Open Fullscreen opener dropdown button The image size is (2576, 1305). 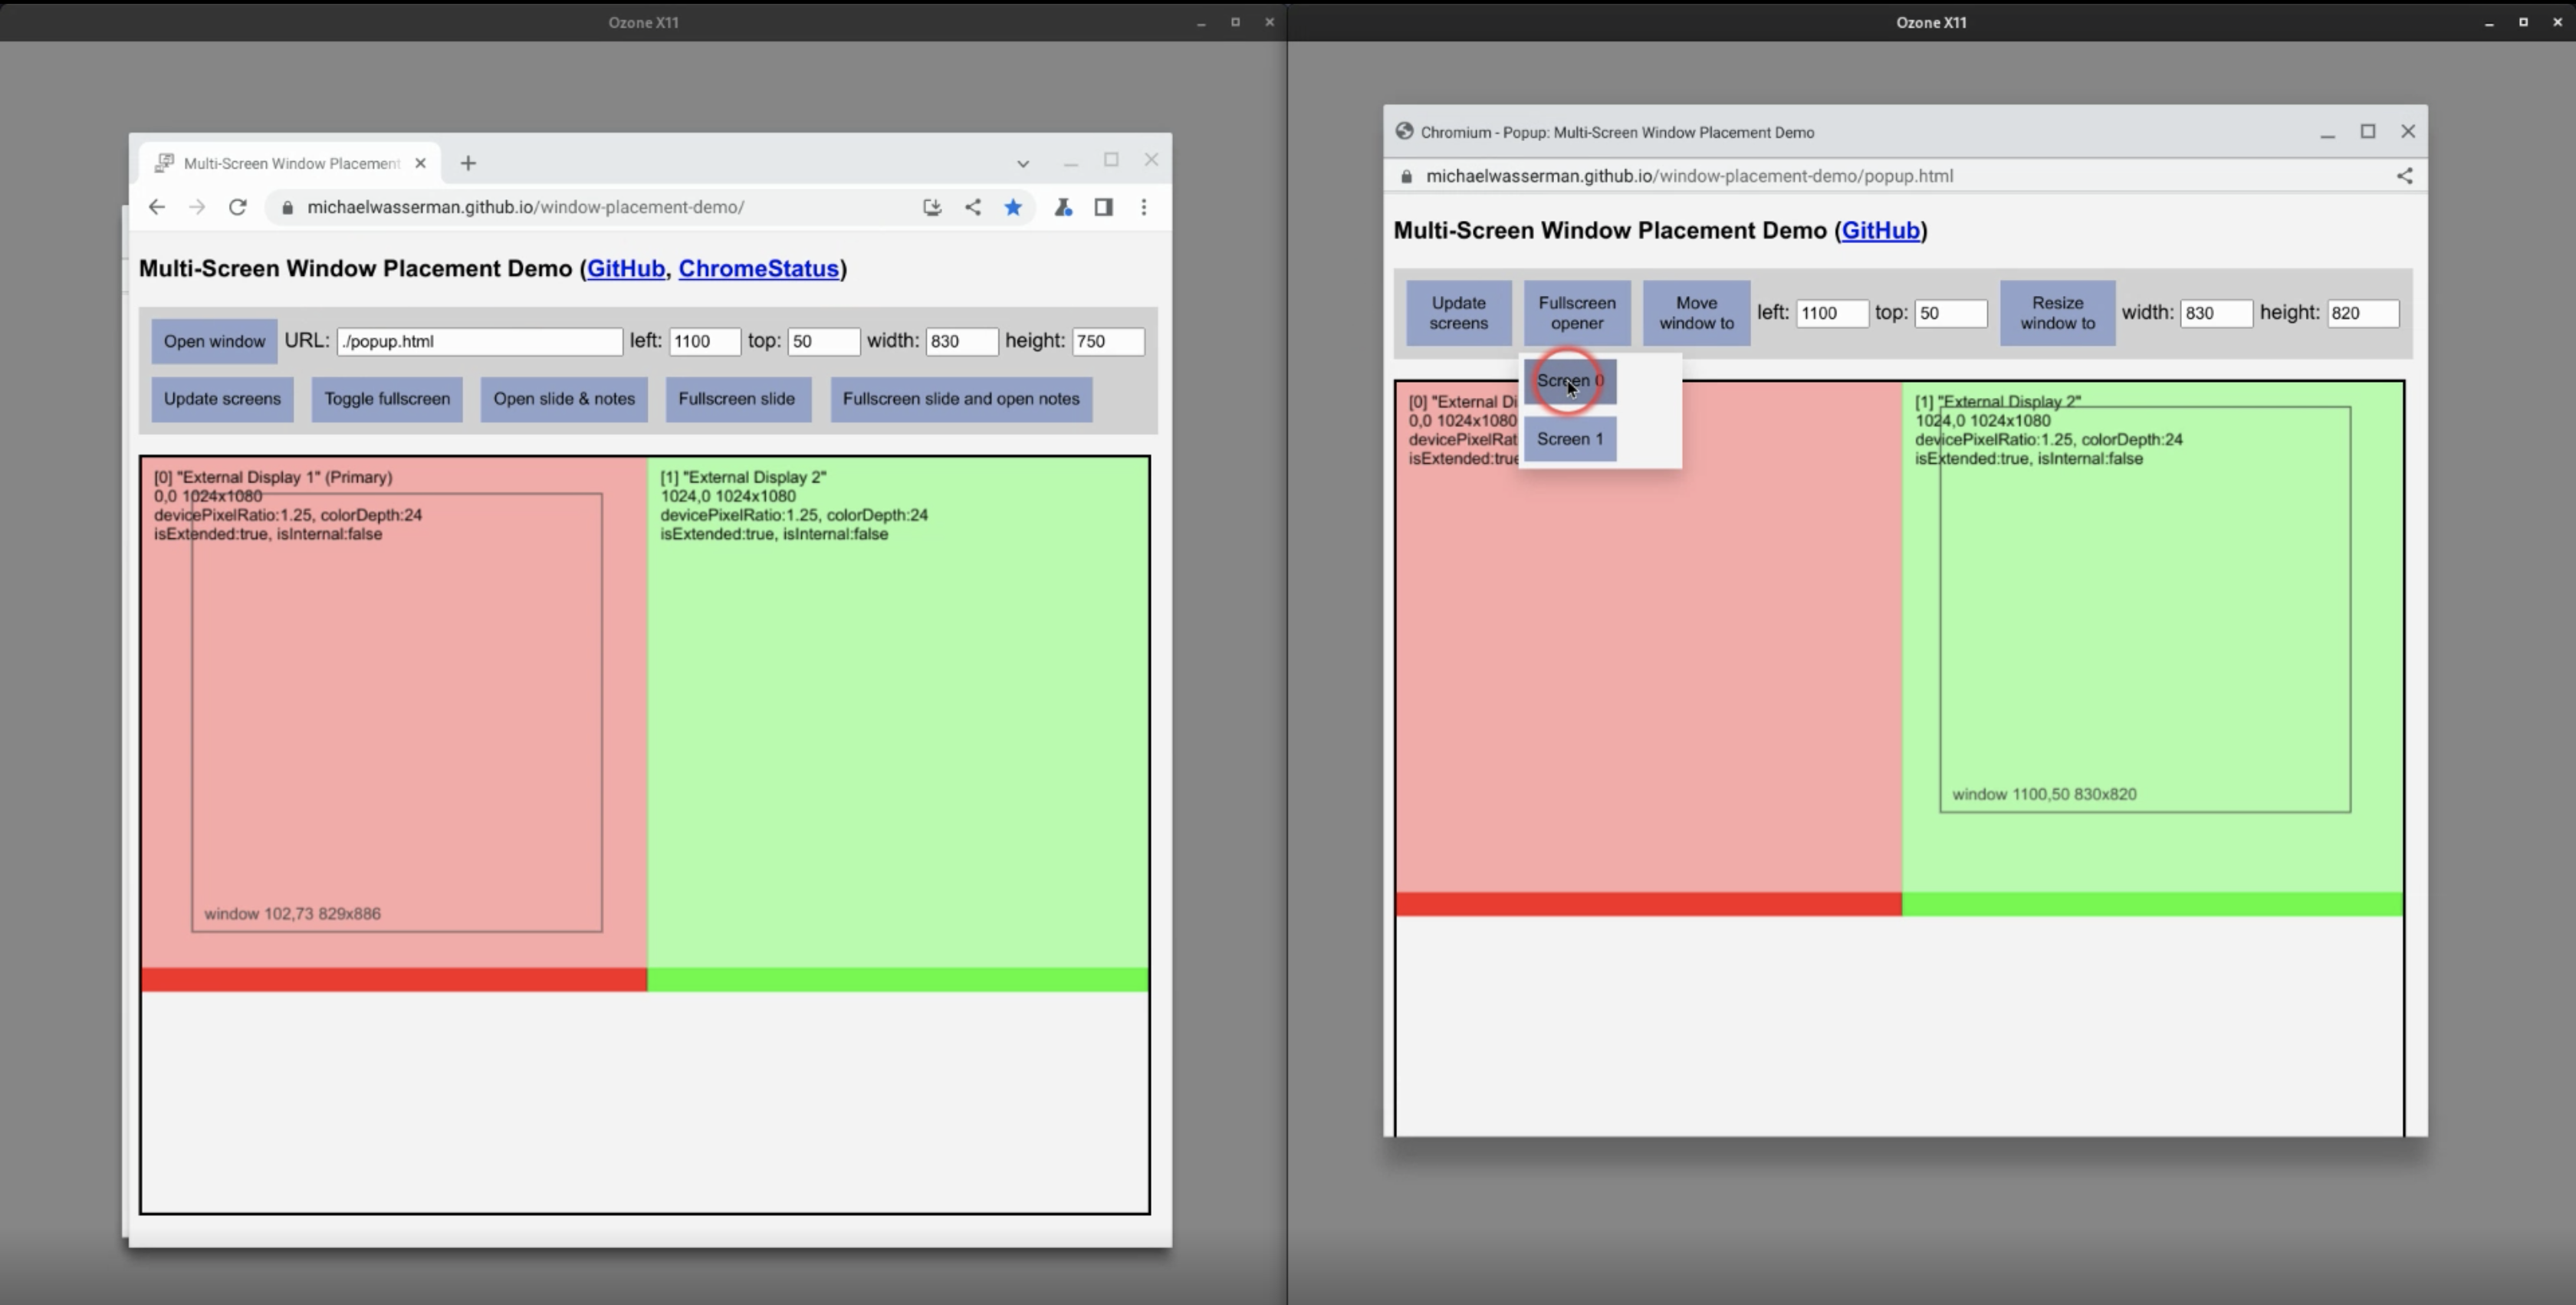point(1576,313)
